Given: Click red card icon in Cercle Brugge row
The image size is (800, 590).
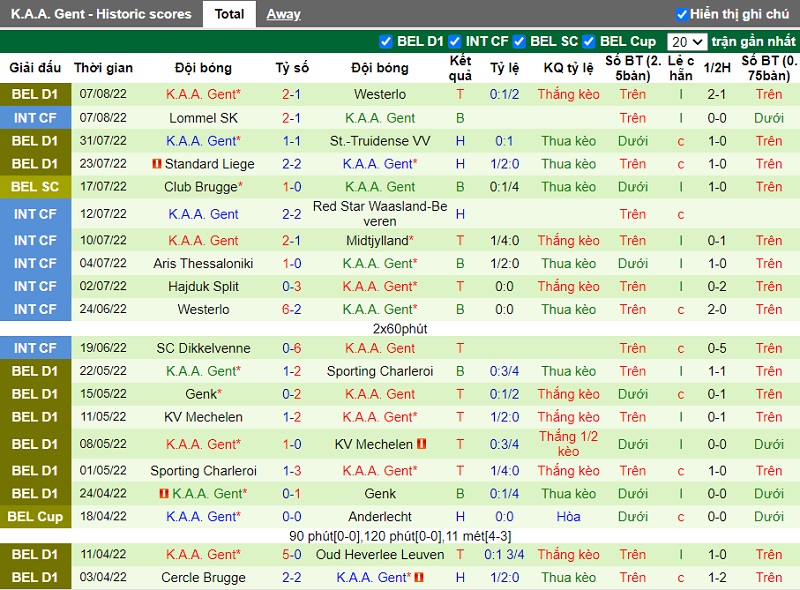Looking at the screenshot, I should (x=422, y=578).
